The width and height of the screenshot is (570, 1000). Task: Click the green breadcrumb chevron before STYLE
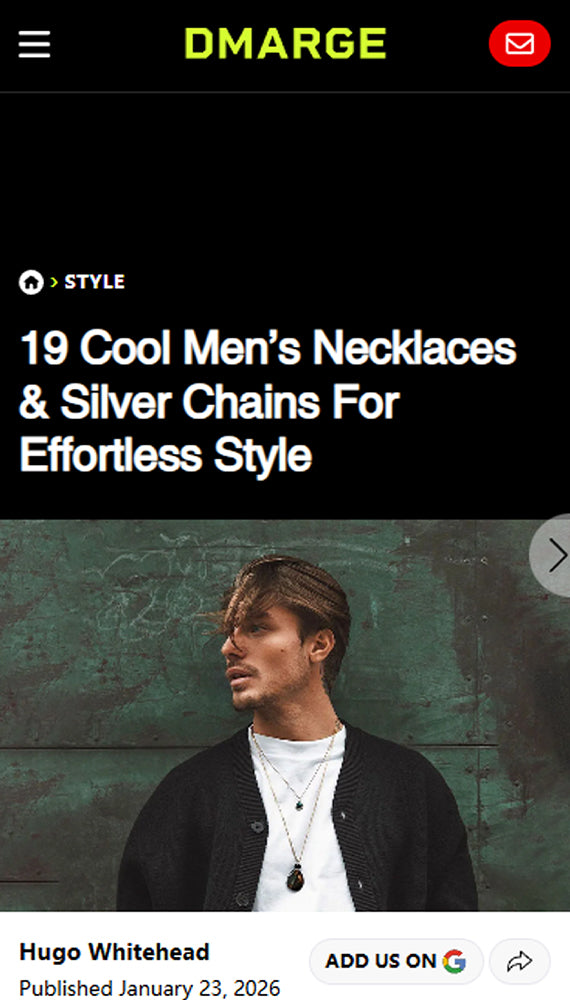point(54,281)
